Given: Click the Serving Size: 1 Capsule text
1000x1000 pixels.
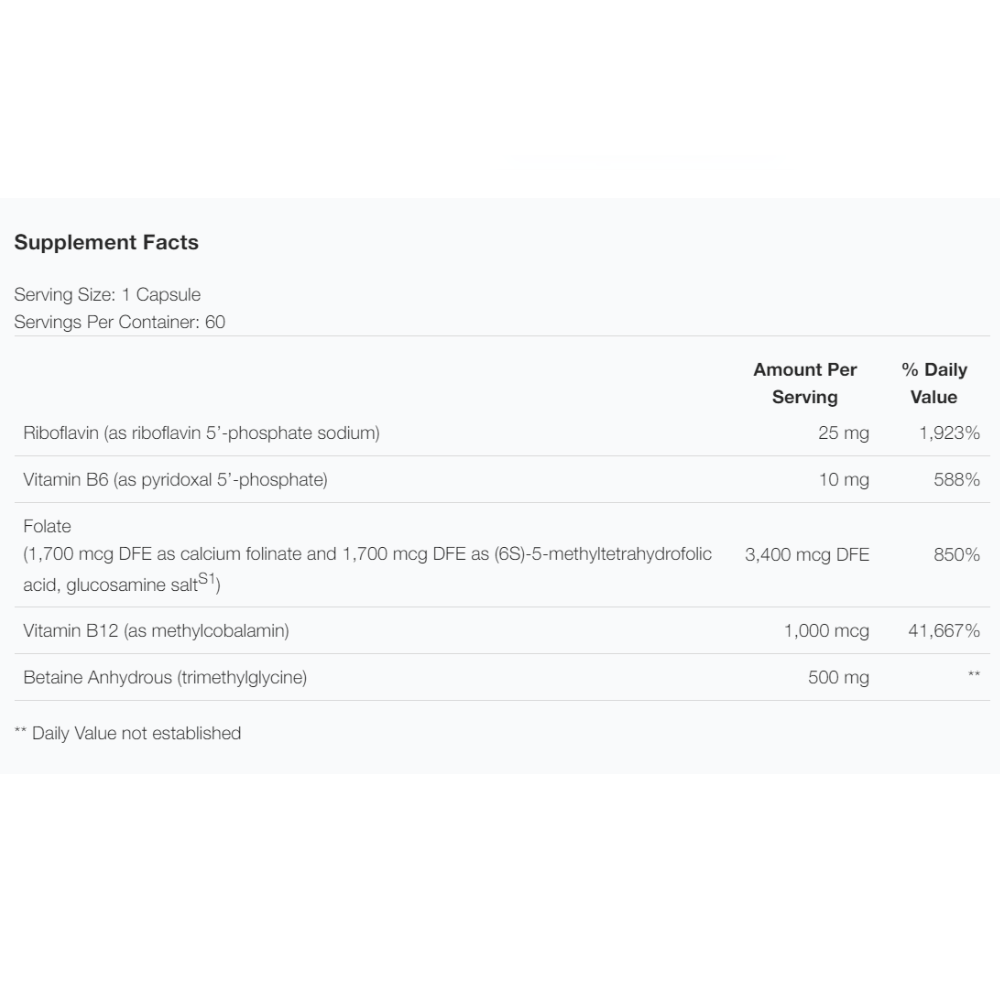Looking at the screenshot, I should (107, 295).
